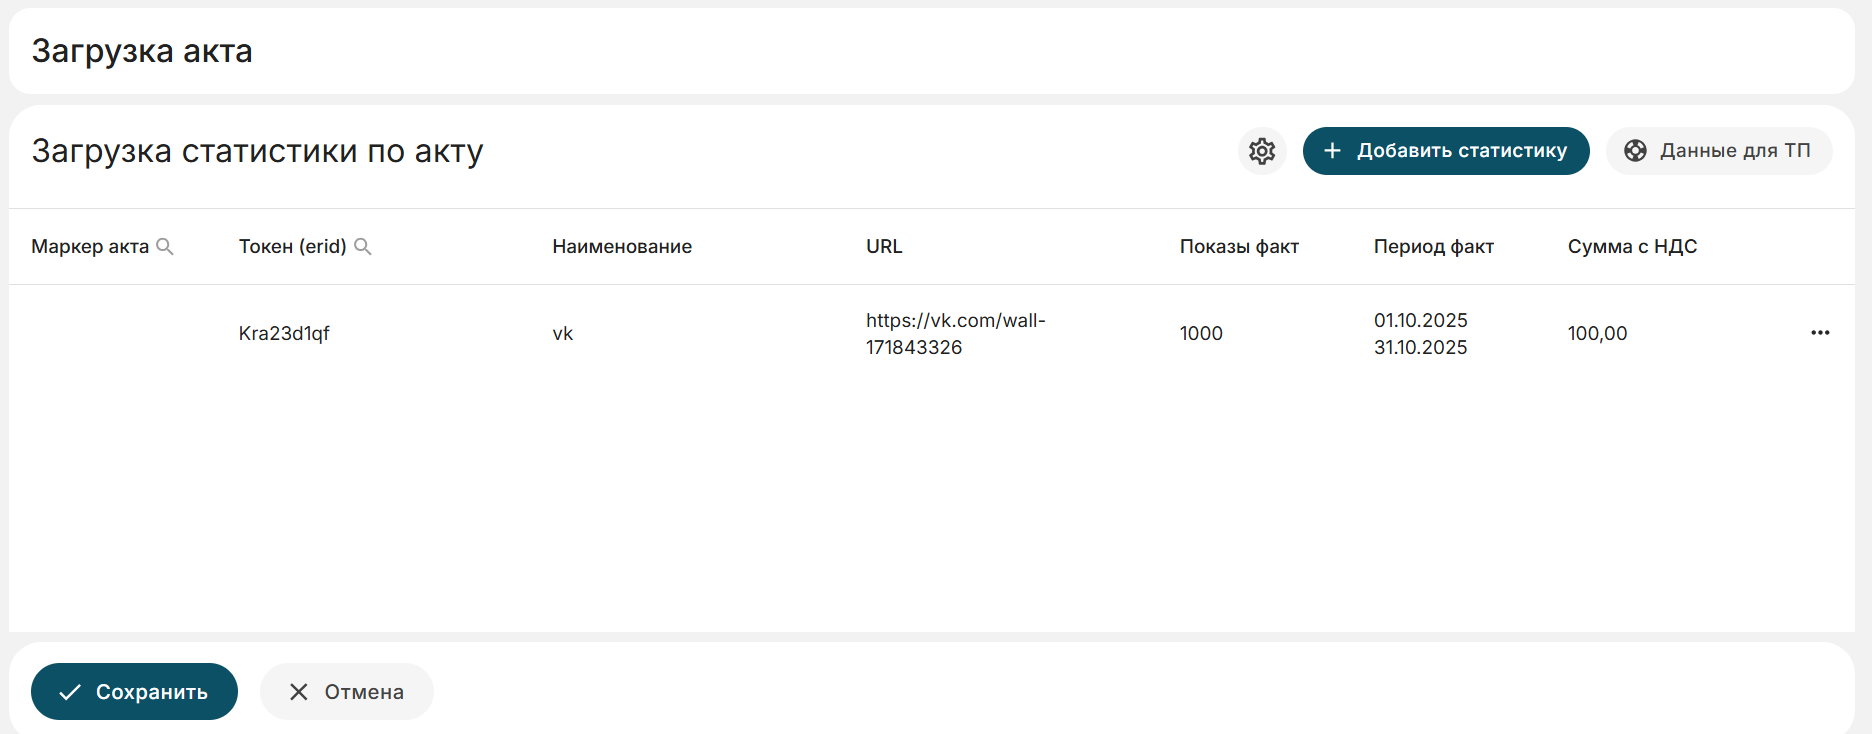Save the act with Сохранить
Viewport: 1872px width, 734px height.
tap(134, 692)
